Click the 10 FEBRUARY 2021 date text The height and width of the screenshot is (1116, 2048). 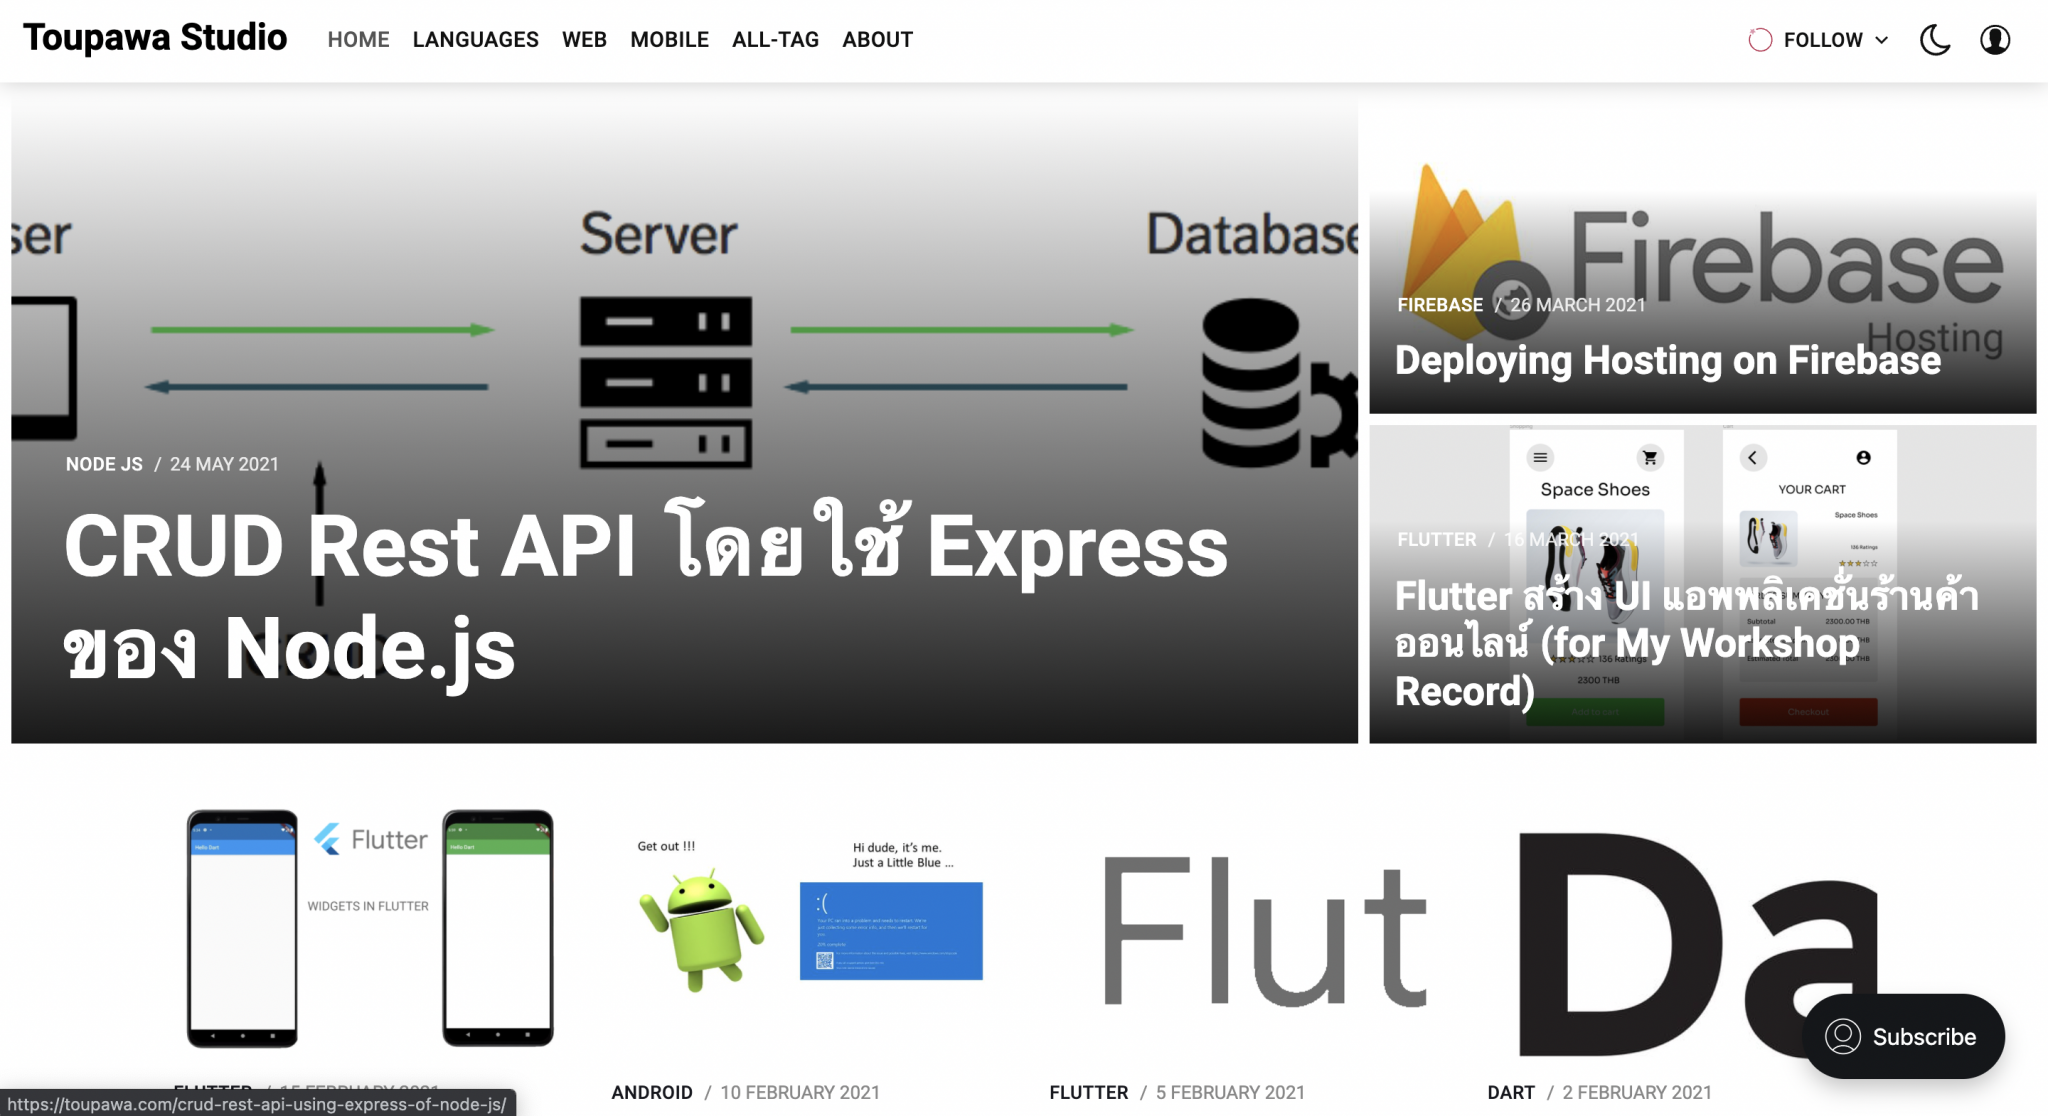[800, 1093]
